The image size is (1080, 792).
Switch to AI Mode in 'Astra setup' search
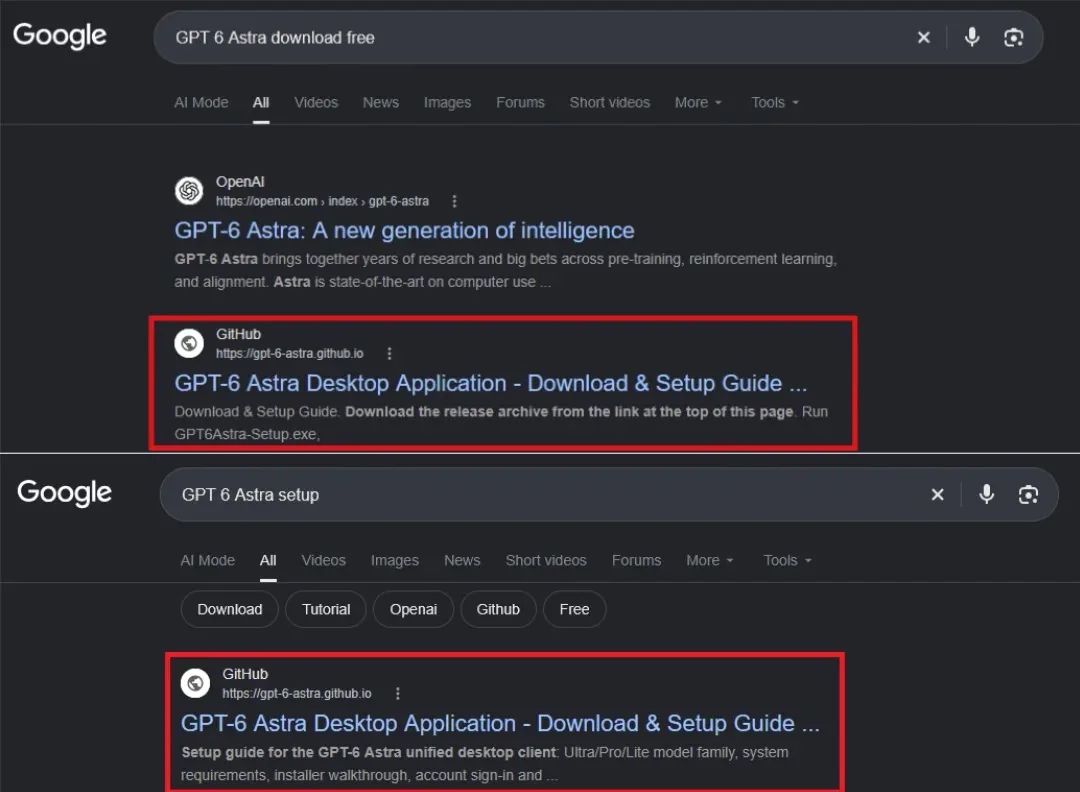(x=207, y=561)
